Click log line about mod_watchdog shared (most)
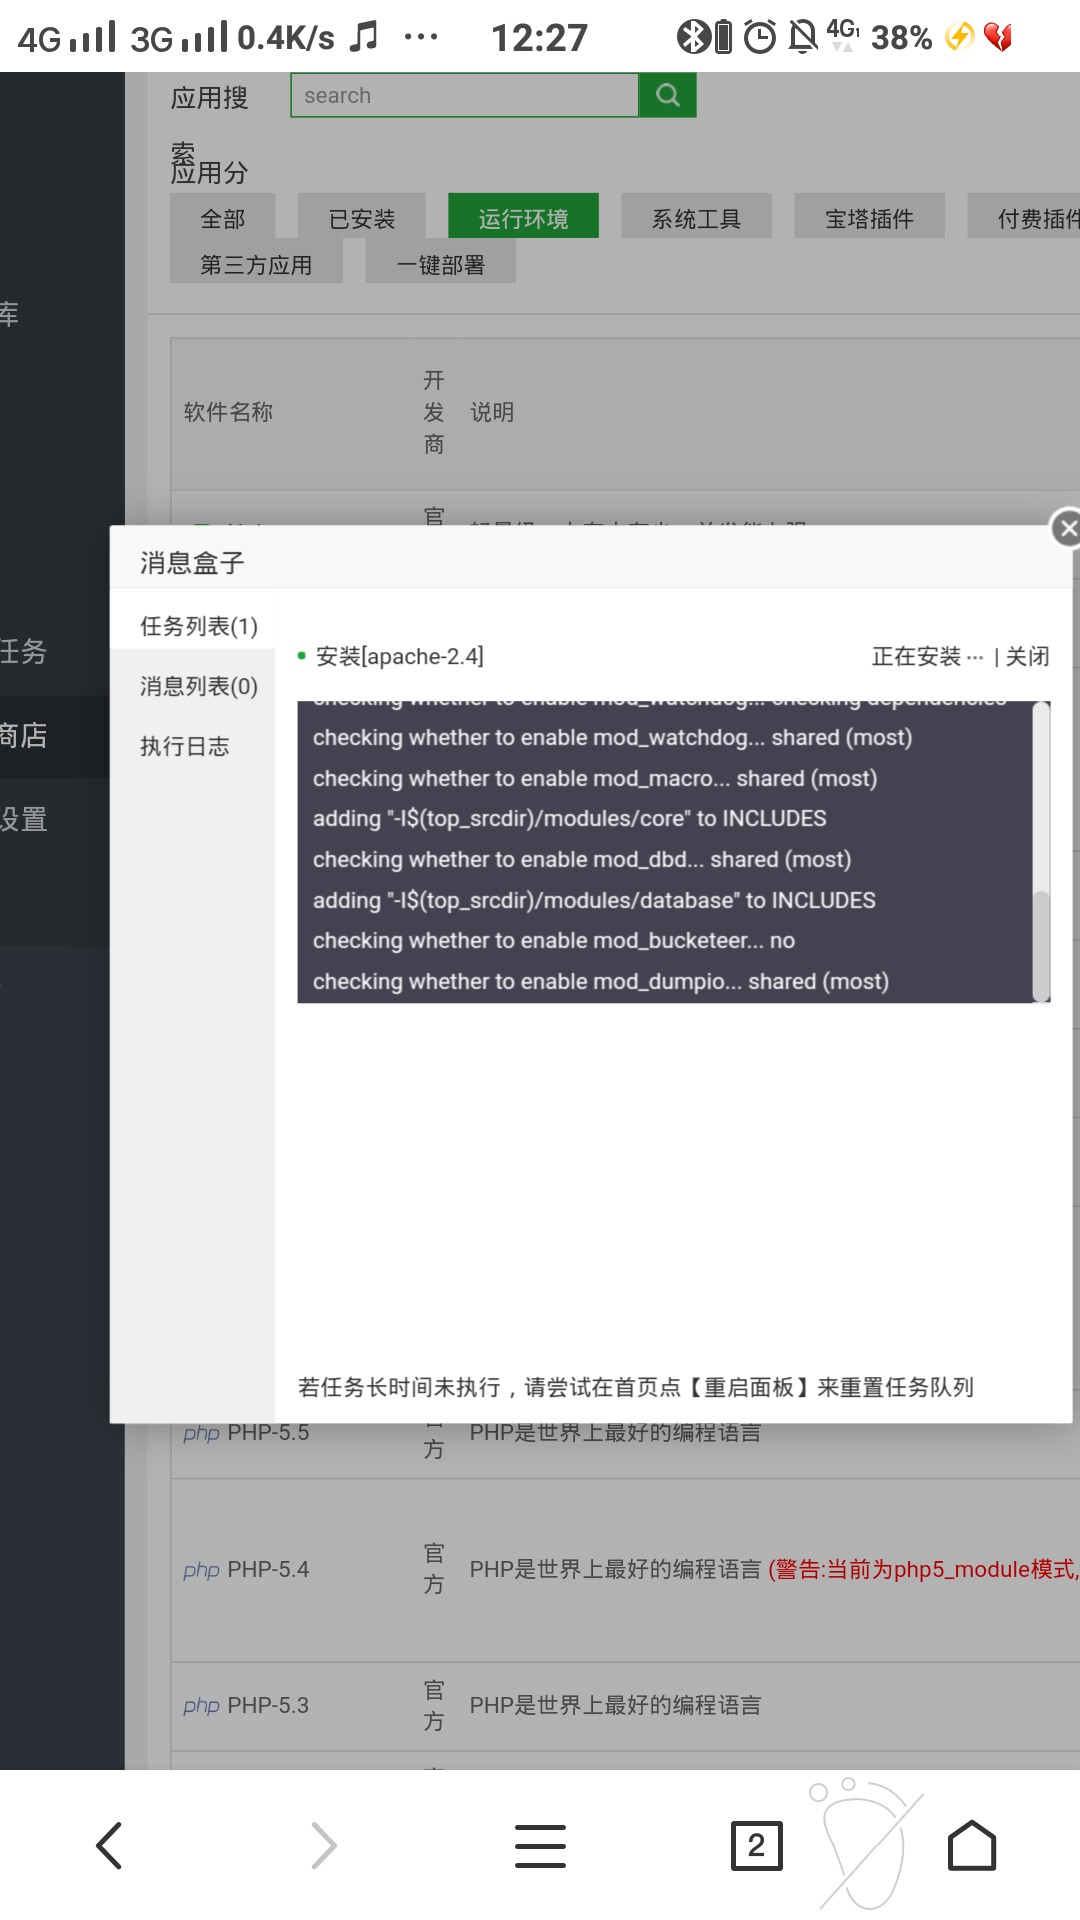This screenshot has width=1080, height=1920. pos(612,737)
